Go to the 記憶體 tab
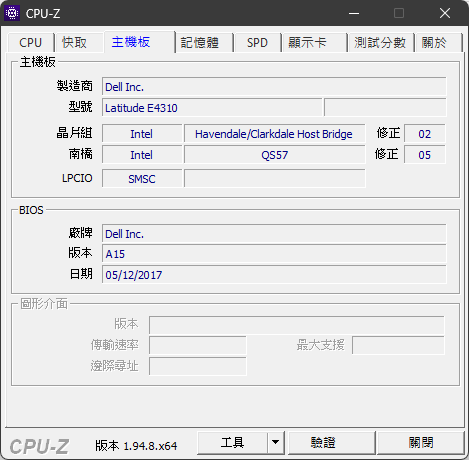Viewport: 469px width, 460px height. (x=204, y=43)
